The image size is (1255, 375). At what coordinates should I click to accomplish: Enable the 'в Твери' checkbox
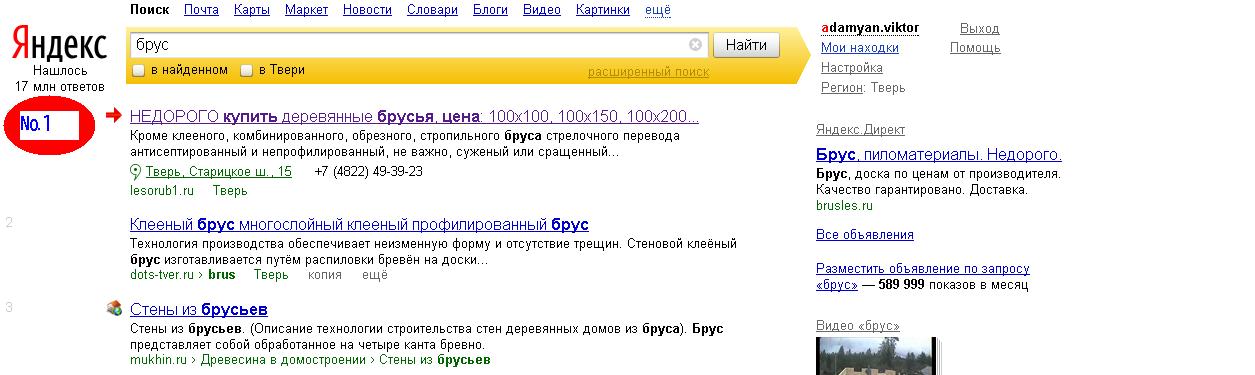pyautogui.click(x=247, y=70)
